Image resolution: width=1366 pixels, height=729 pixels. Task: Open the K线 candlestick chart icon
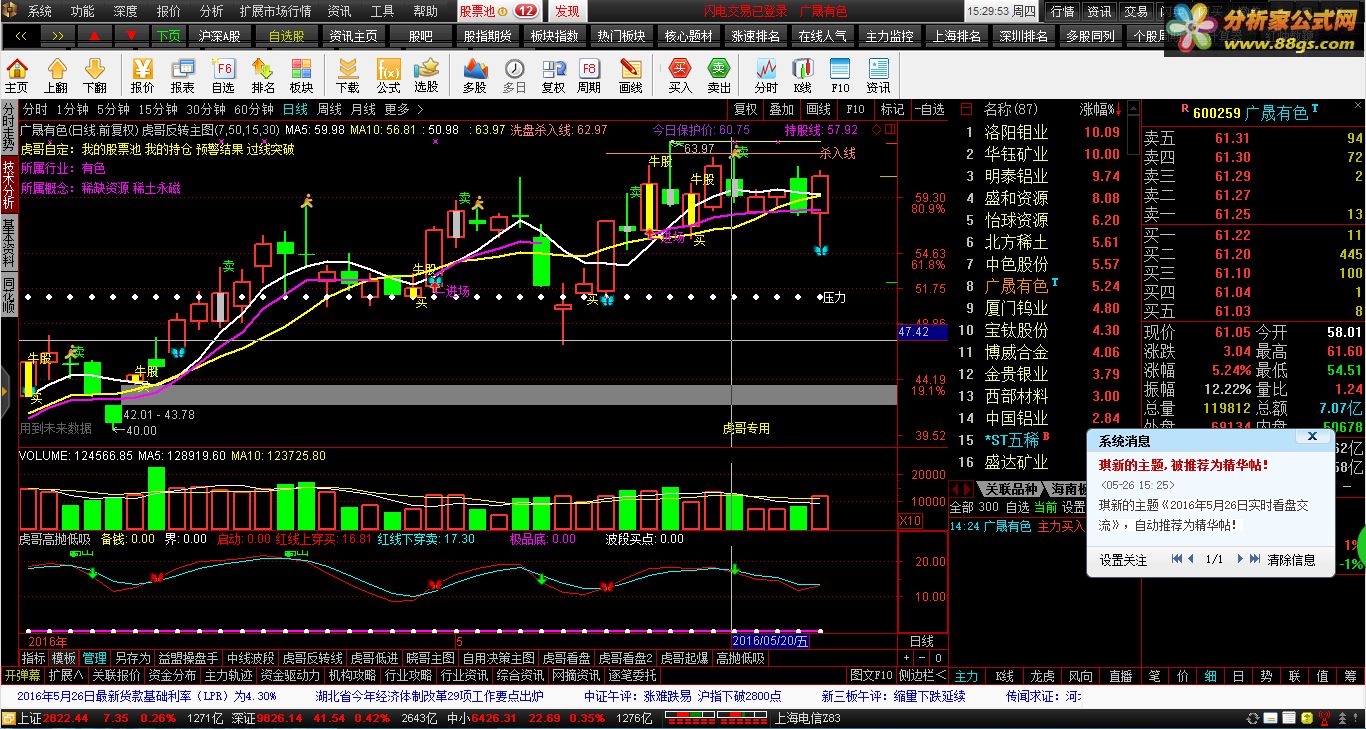[803, 76]
